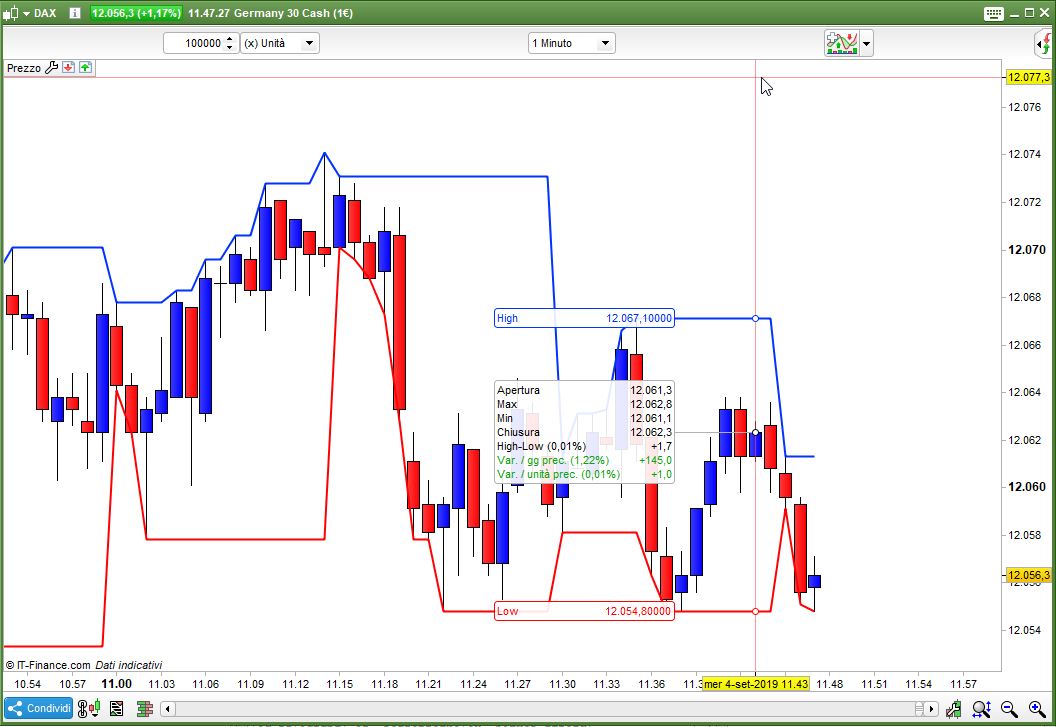Click the Prezzo panel label
This screenshot has height=727, width=1056.
tap(24, 68)
